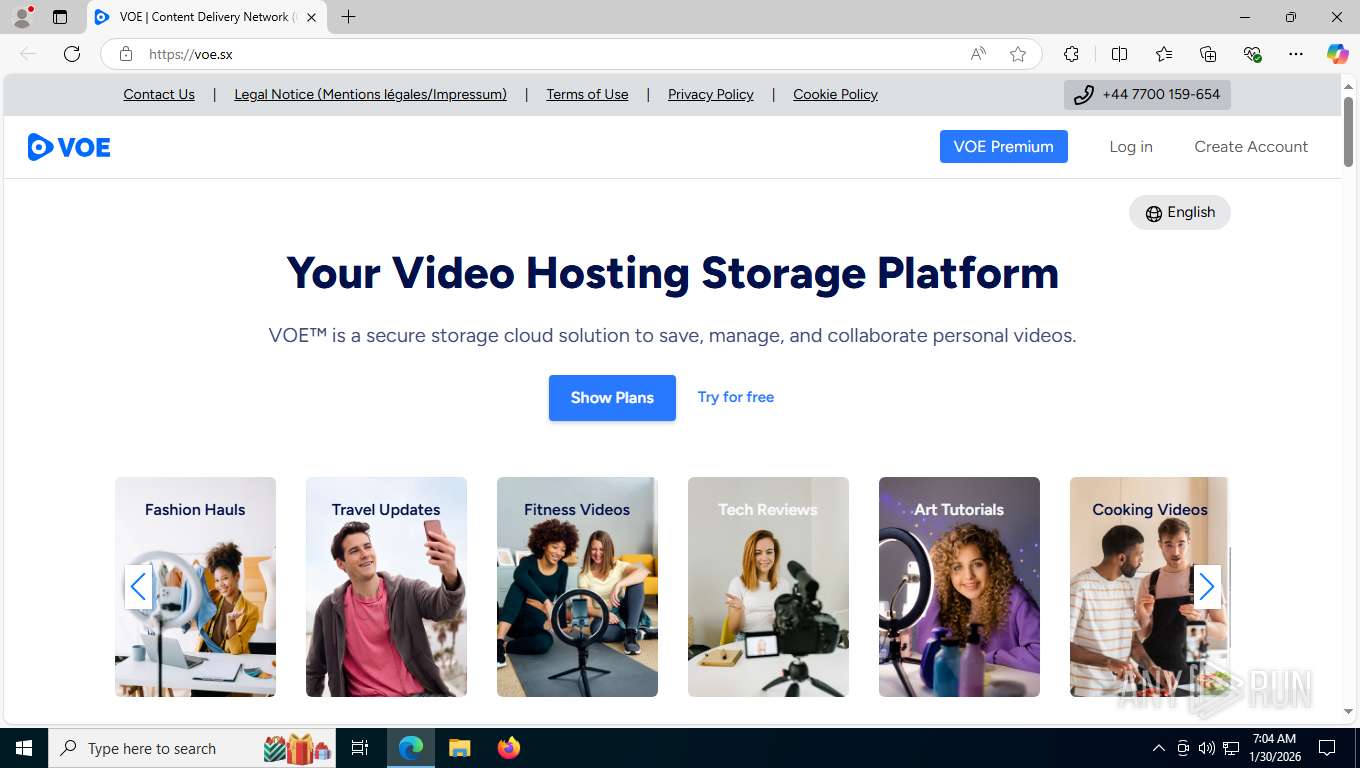Open the Travel Updates card
The width and height of the screenshot is (1360, 768).
(386, 587)
